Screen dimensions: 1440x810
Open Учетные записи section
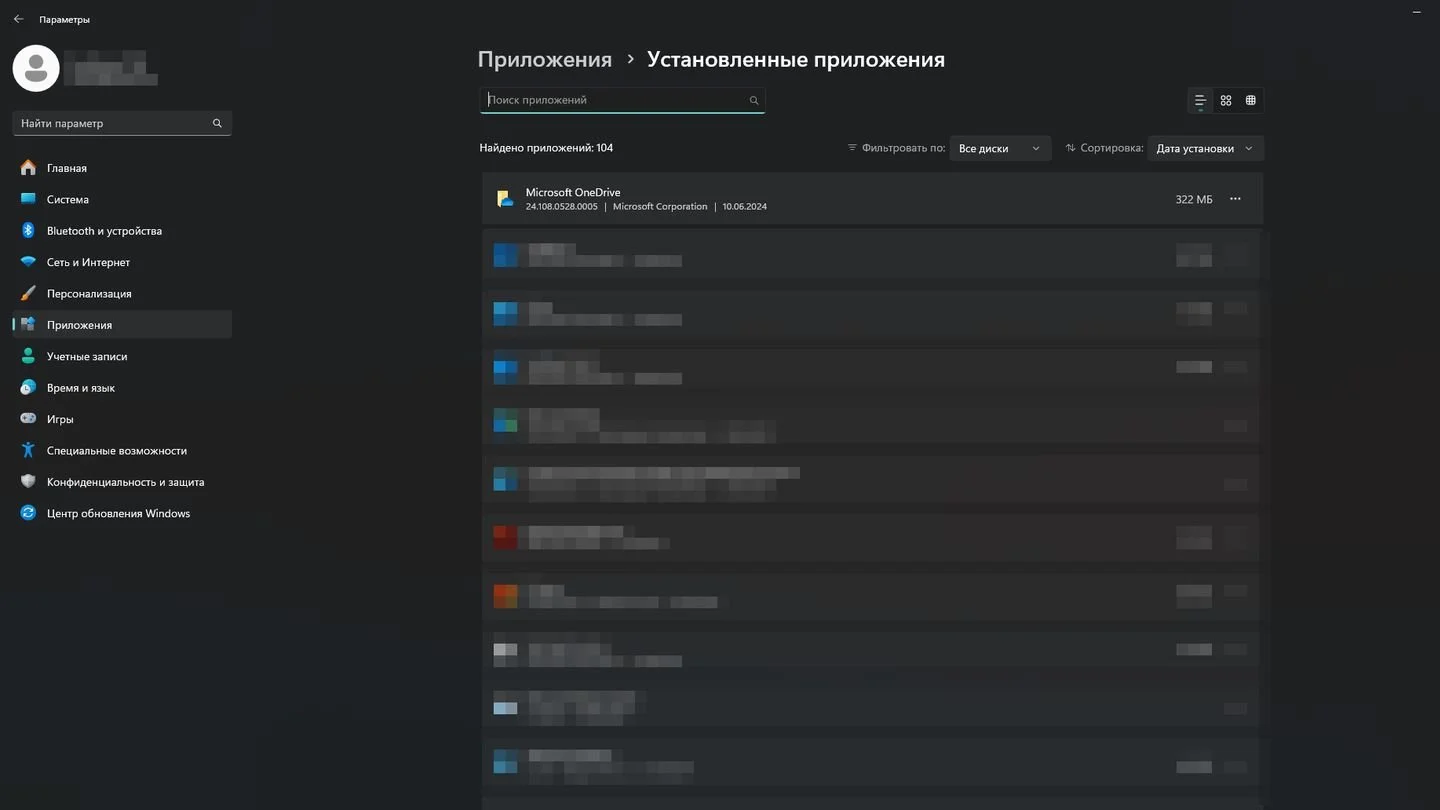tap(122, 356)
